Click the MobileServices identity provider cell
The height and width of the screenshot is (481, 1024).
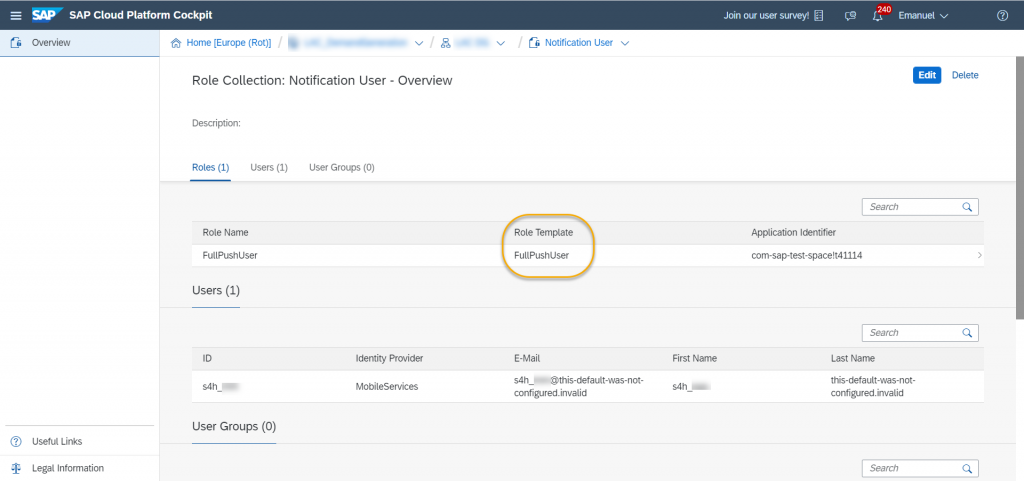(x=387, y=387)
